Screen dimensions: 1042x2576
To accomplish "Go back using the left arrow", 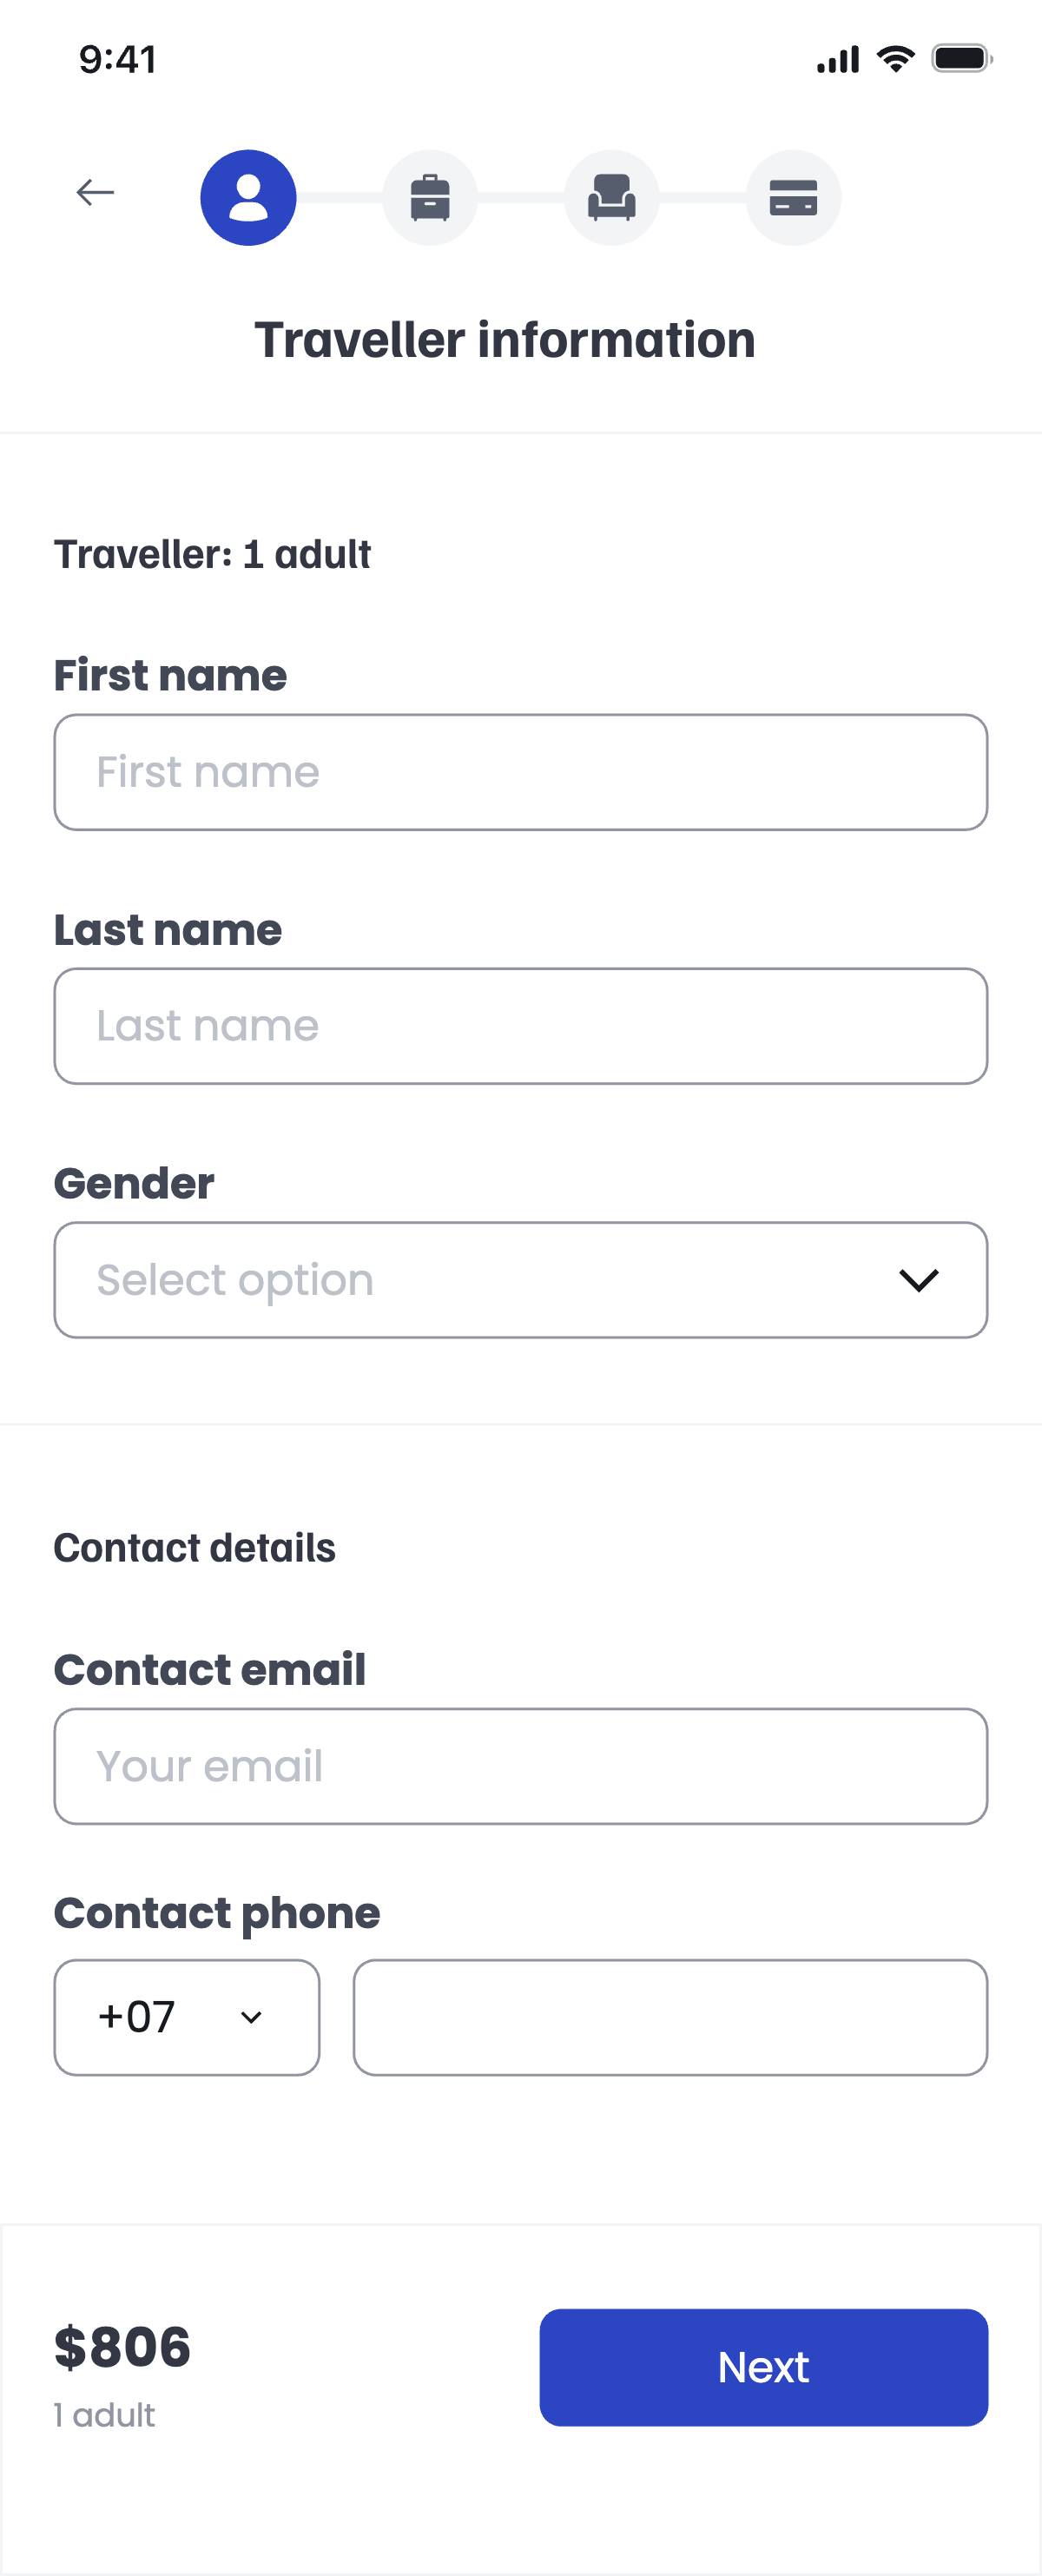I will tap(95, 192).
